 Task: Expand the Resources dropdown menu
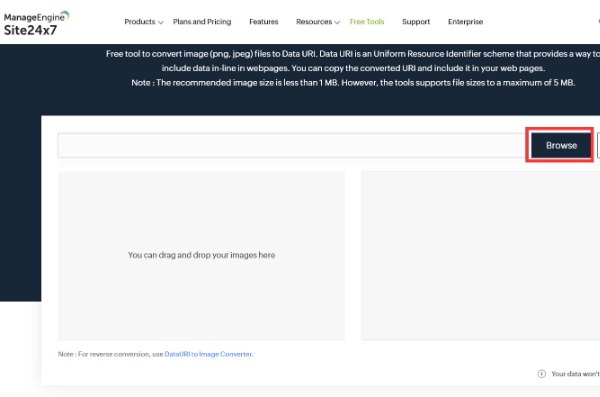(318, 22)
